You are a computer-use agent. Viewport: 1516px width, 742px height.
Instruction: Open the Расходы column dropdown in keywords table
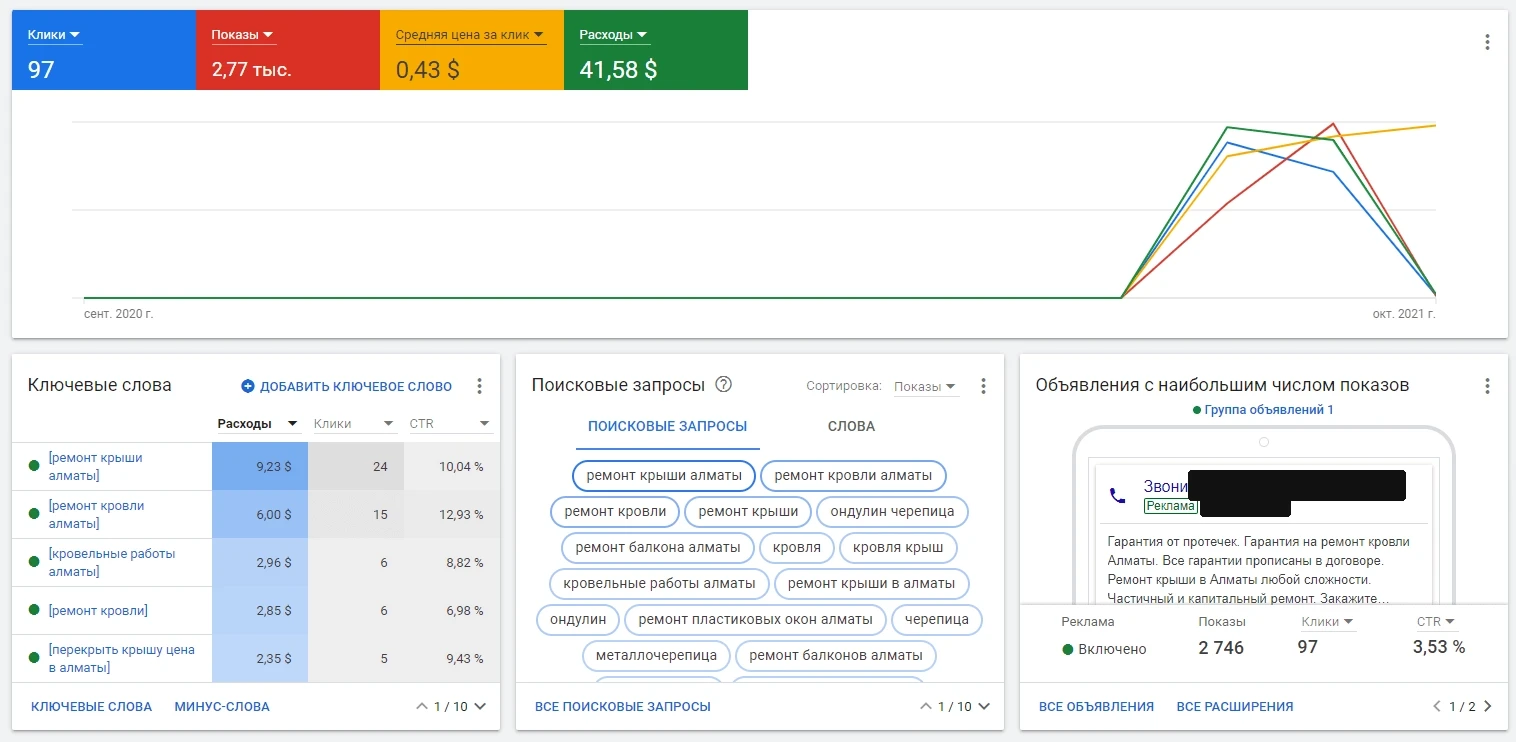257,424
